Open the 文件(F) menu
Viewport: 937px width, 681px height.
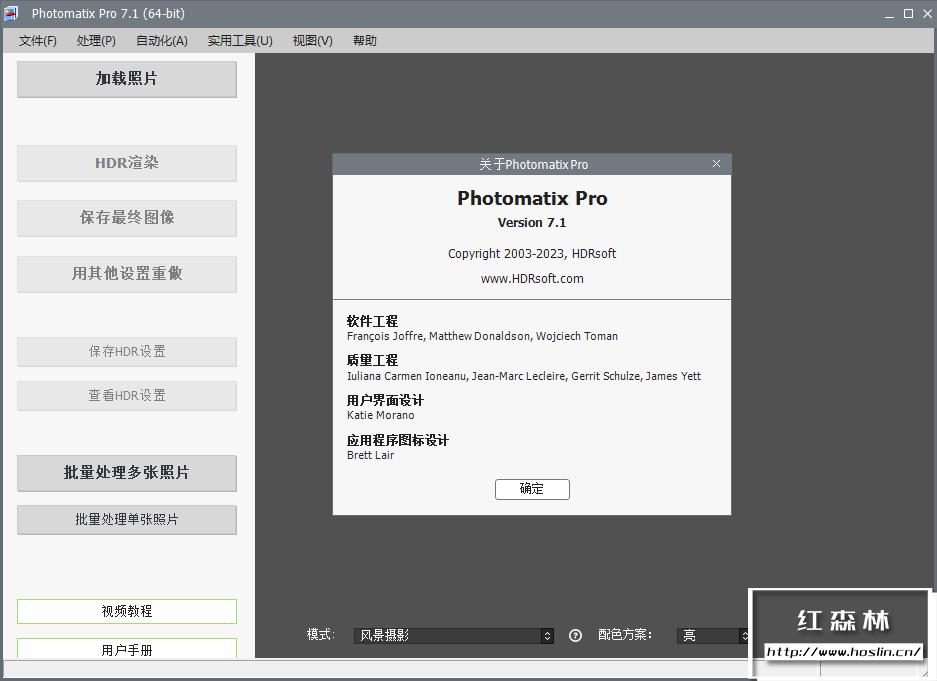(x=37, y=41)
